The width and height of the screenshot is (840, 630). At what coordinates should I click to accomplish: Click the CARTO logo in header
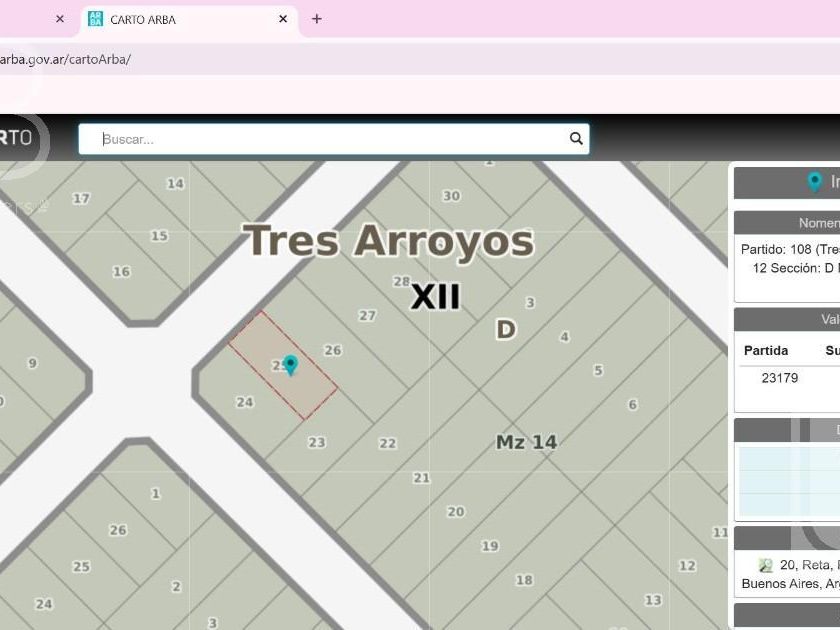point(16,138)
